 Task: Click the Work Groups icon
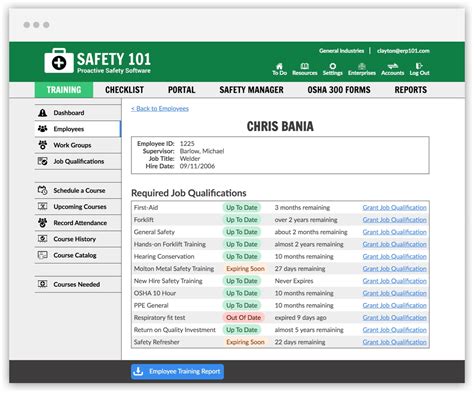pos(43,145)
